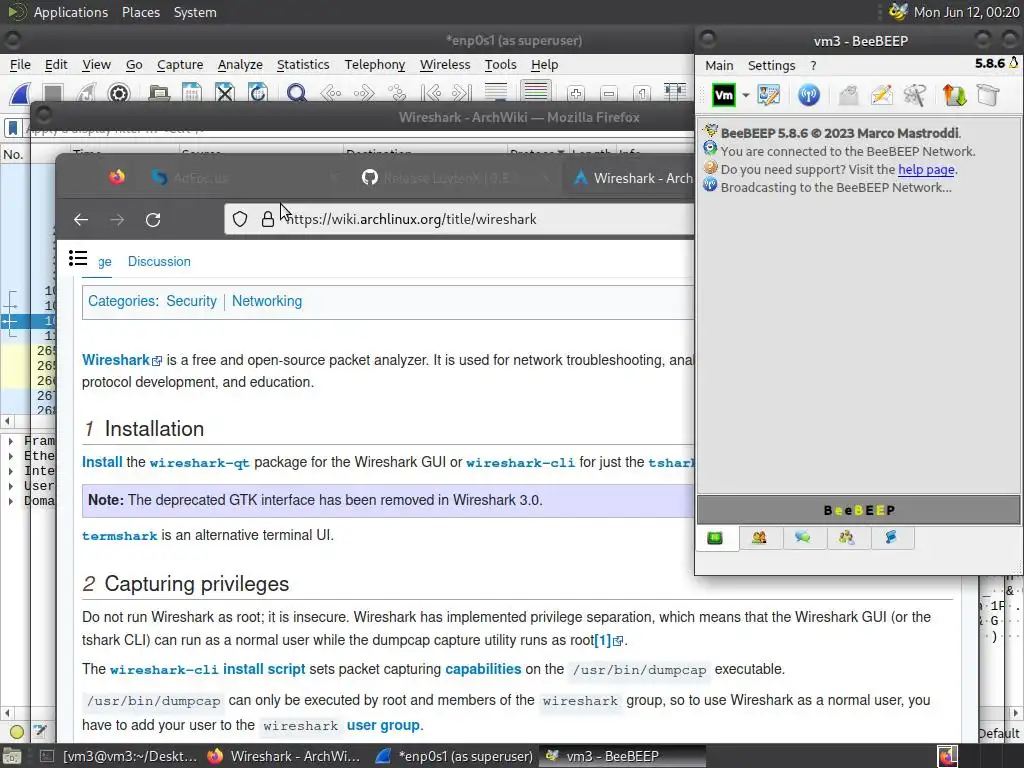Open Wireshark Telephony menu
Viewport: 1024px width, 768px height.
pos(375,65)
